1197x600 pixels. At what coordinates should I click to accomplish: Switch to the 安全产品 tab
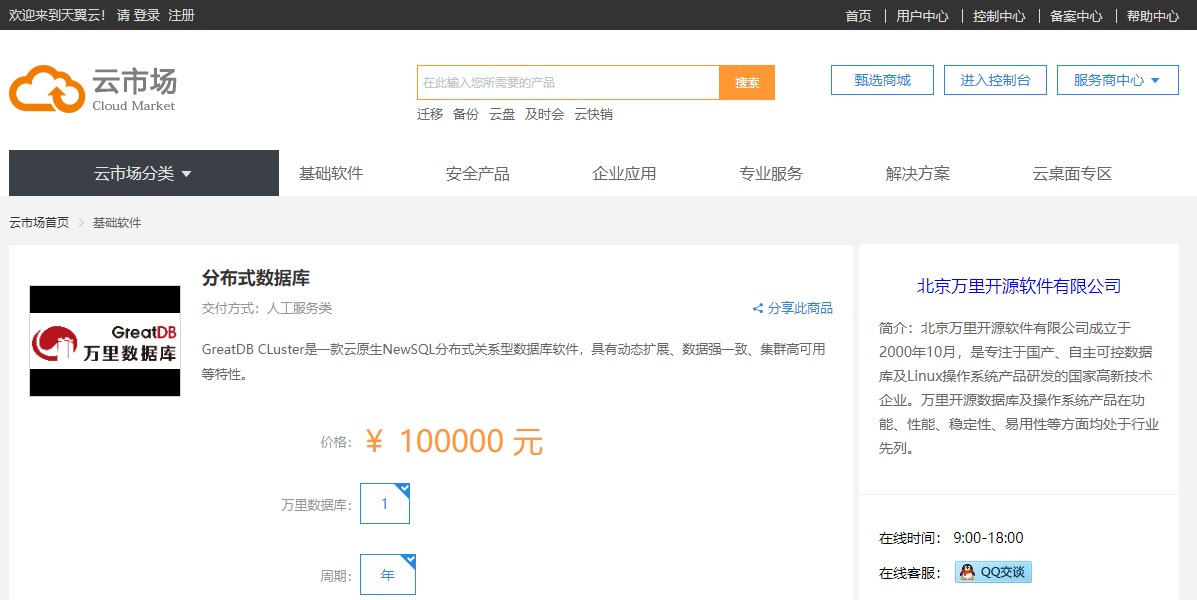pos(477,172)
